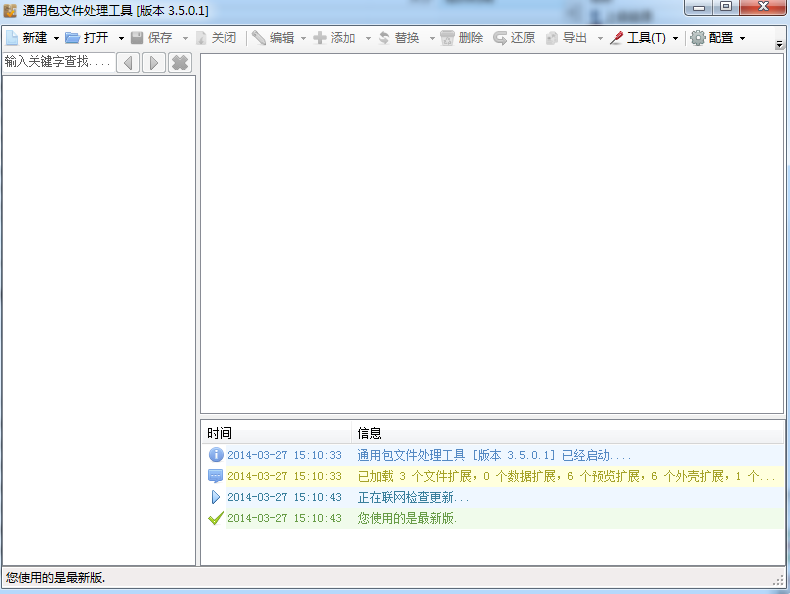Viewport: 790px width, 594px height.
Task: Click the green checkmark log icon
Action: pyautogui.click(x=216, y=518)
